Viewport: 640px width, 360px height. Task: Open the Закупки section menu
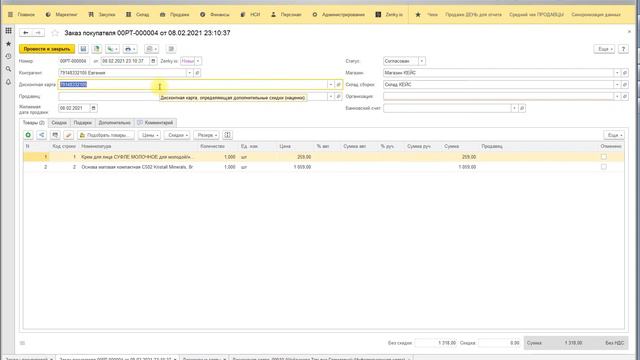[x=102, y=14]
